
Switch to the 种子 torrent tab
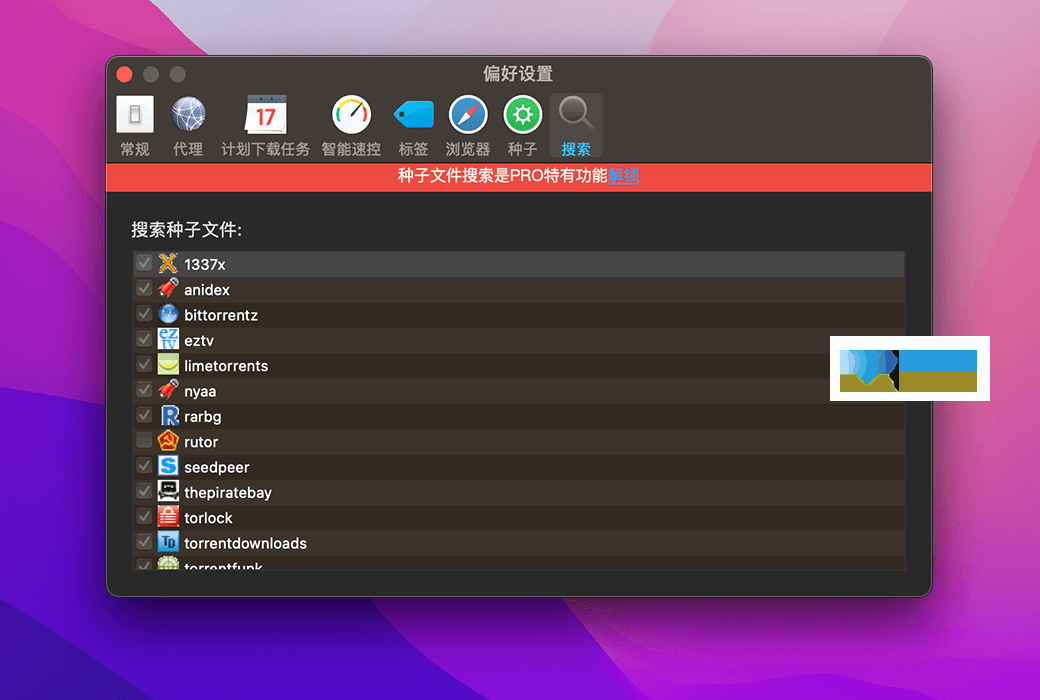pyautogui.click(x=523, y=126)
